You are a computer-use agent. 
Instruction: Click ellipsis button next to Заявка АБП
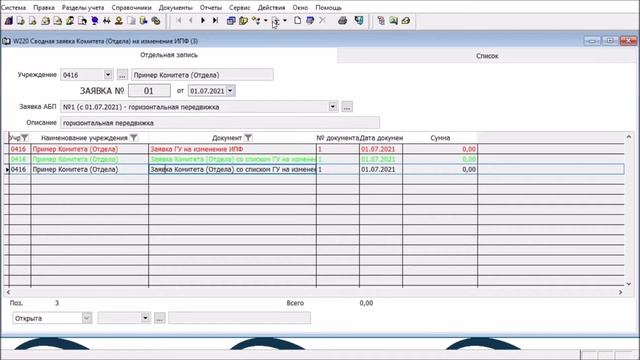(x=347, y=107)
